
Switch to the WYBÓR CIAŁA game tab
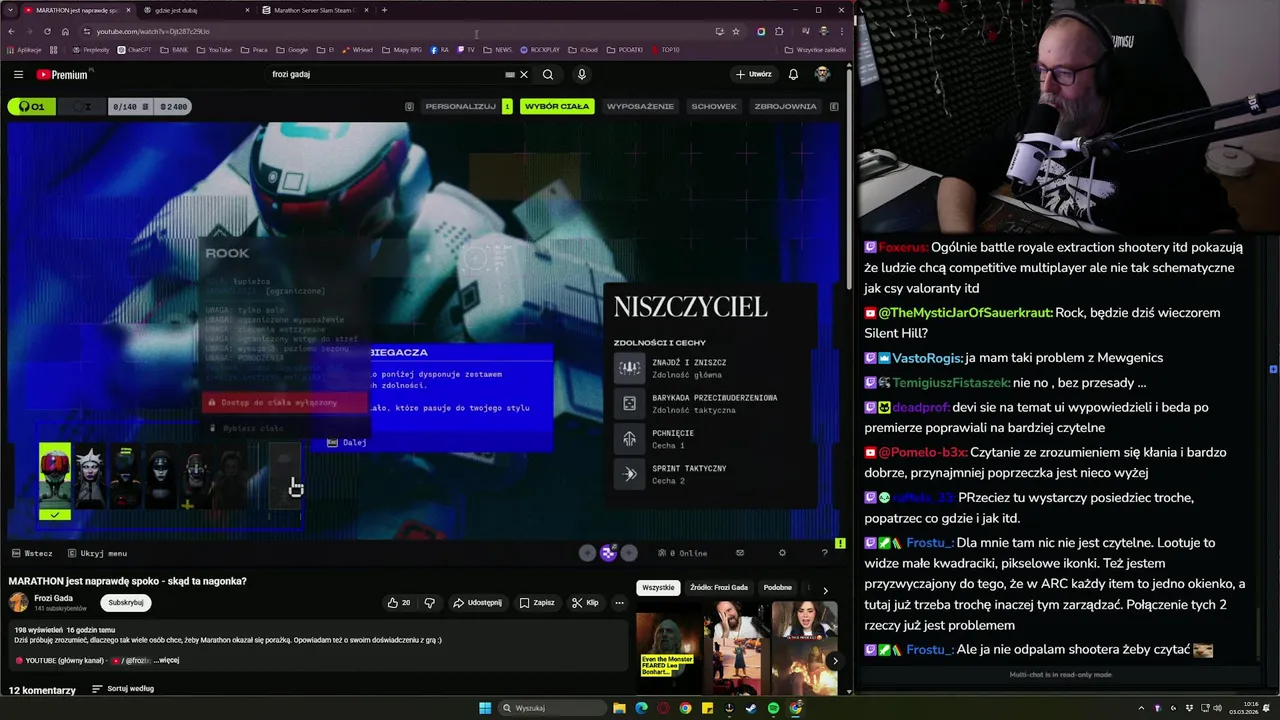pyautogui.click(x=557, y=106)
